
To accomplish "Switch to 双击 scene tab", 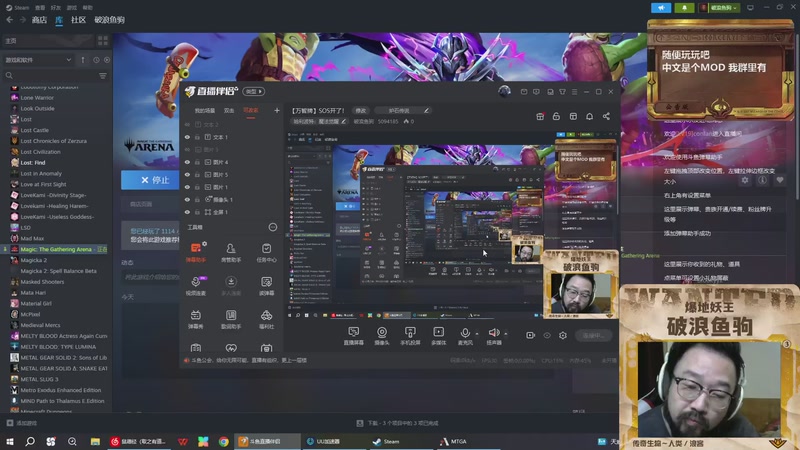I will coord(229,110).
